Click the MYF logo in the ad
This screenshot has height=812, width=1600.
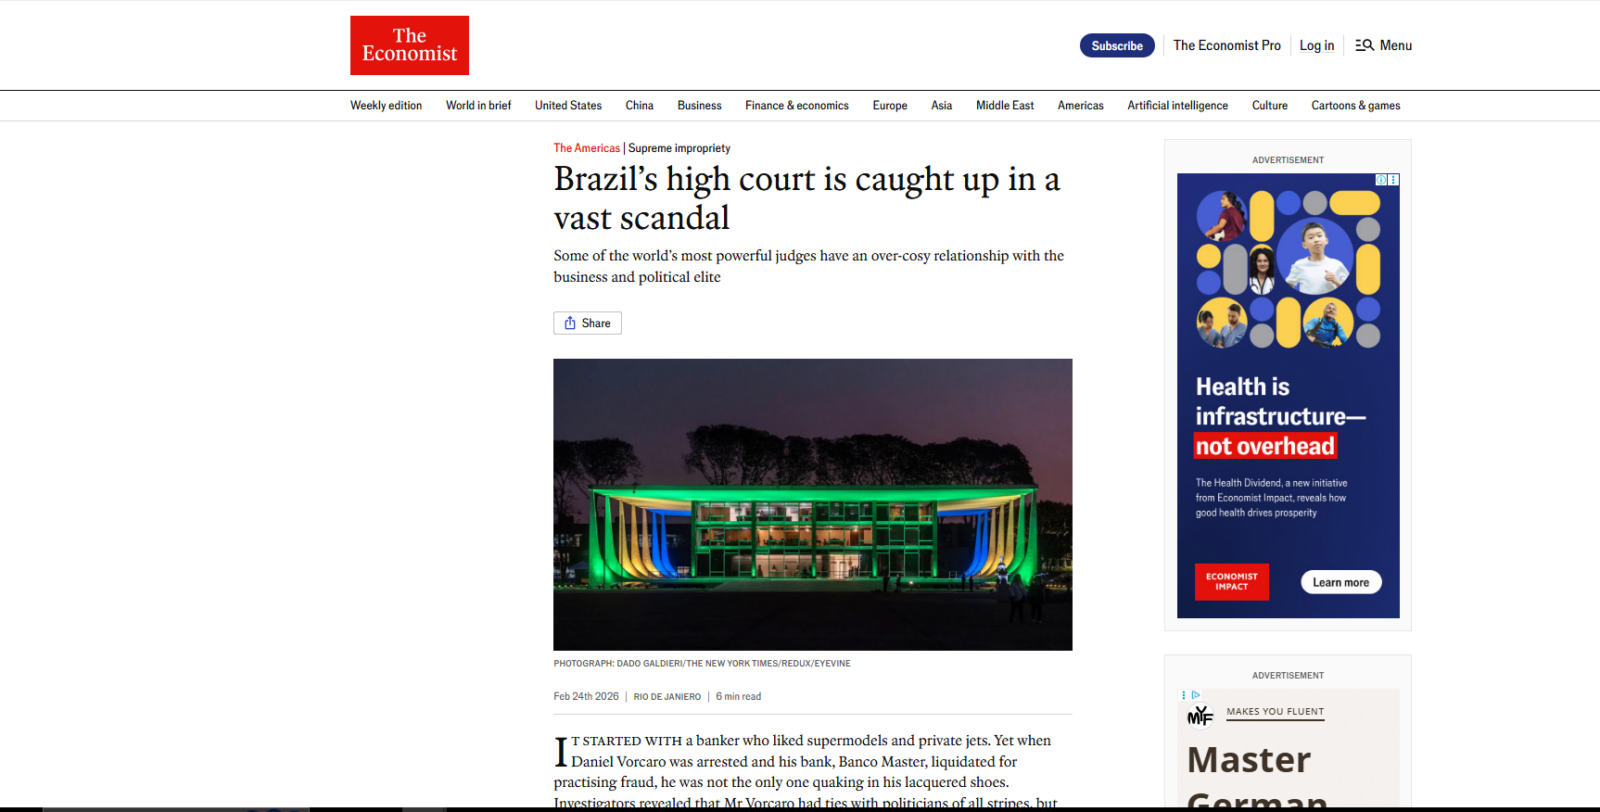1200,715
